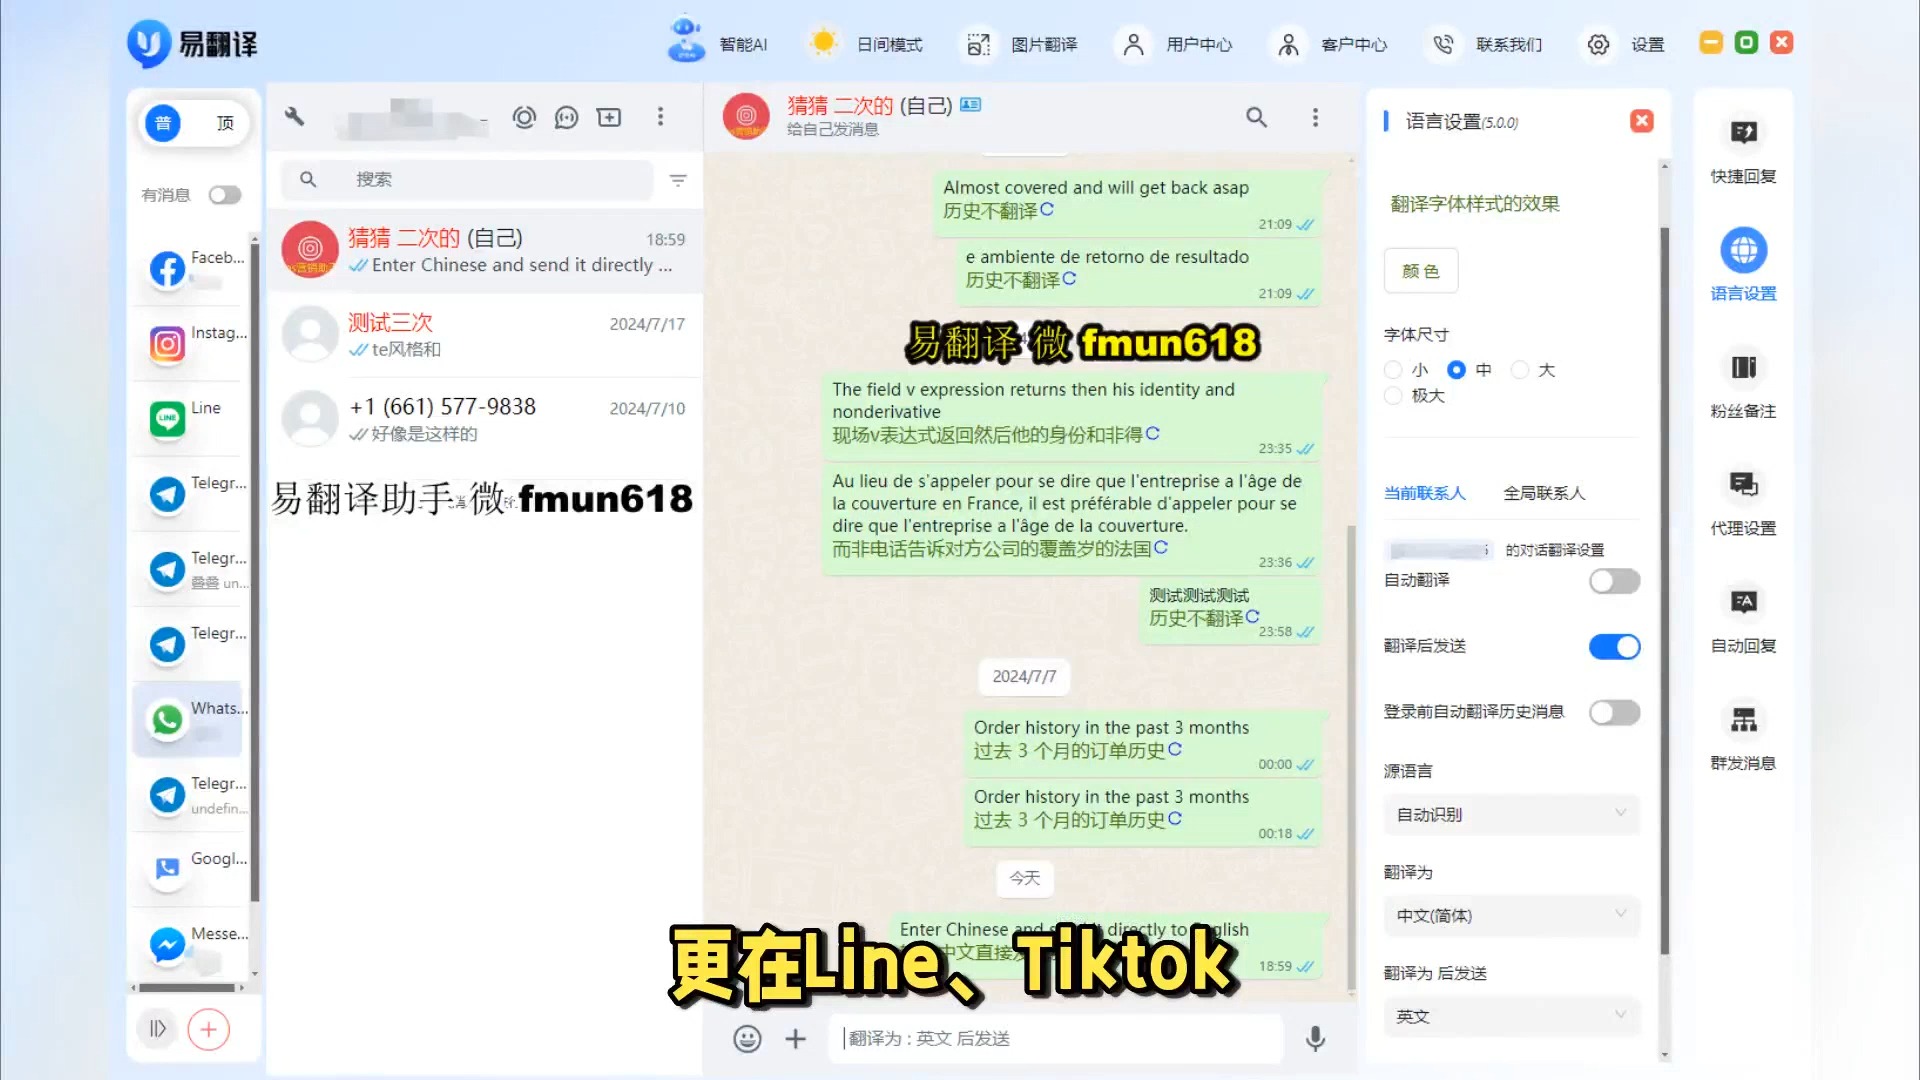
Task: Click the fan notes (粉丝备注) icon
Action: click(1742, 367)
